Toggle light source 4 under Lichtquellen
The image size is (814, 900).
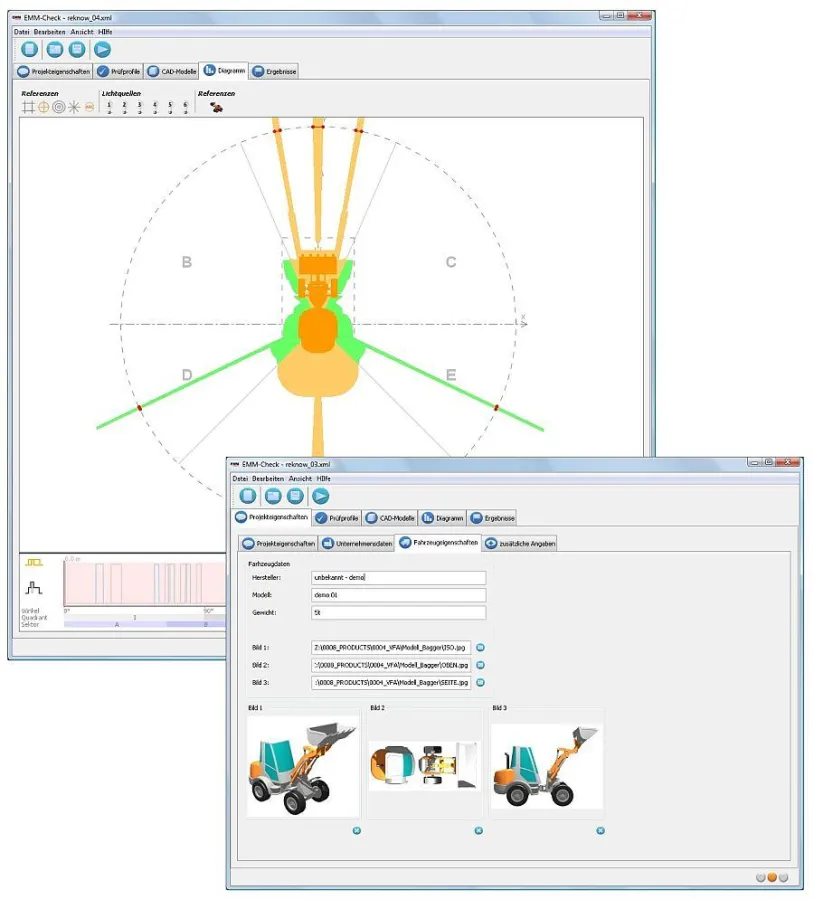pos(155,107)
